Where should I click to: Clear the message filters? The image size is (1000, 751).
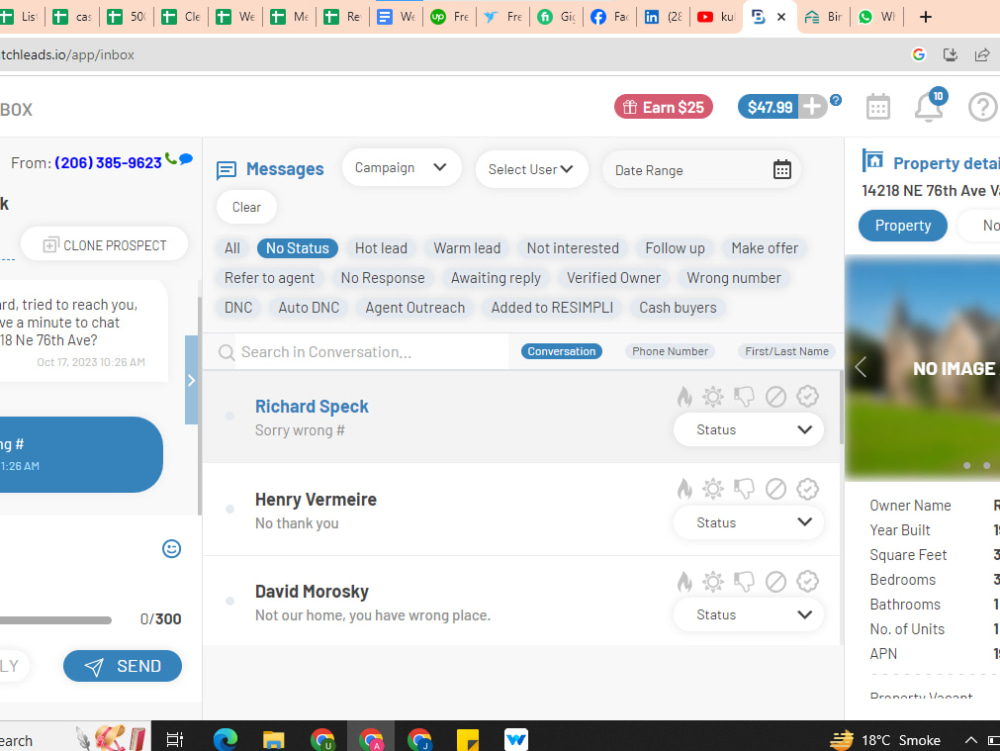(x=246, y=207)
